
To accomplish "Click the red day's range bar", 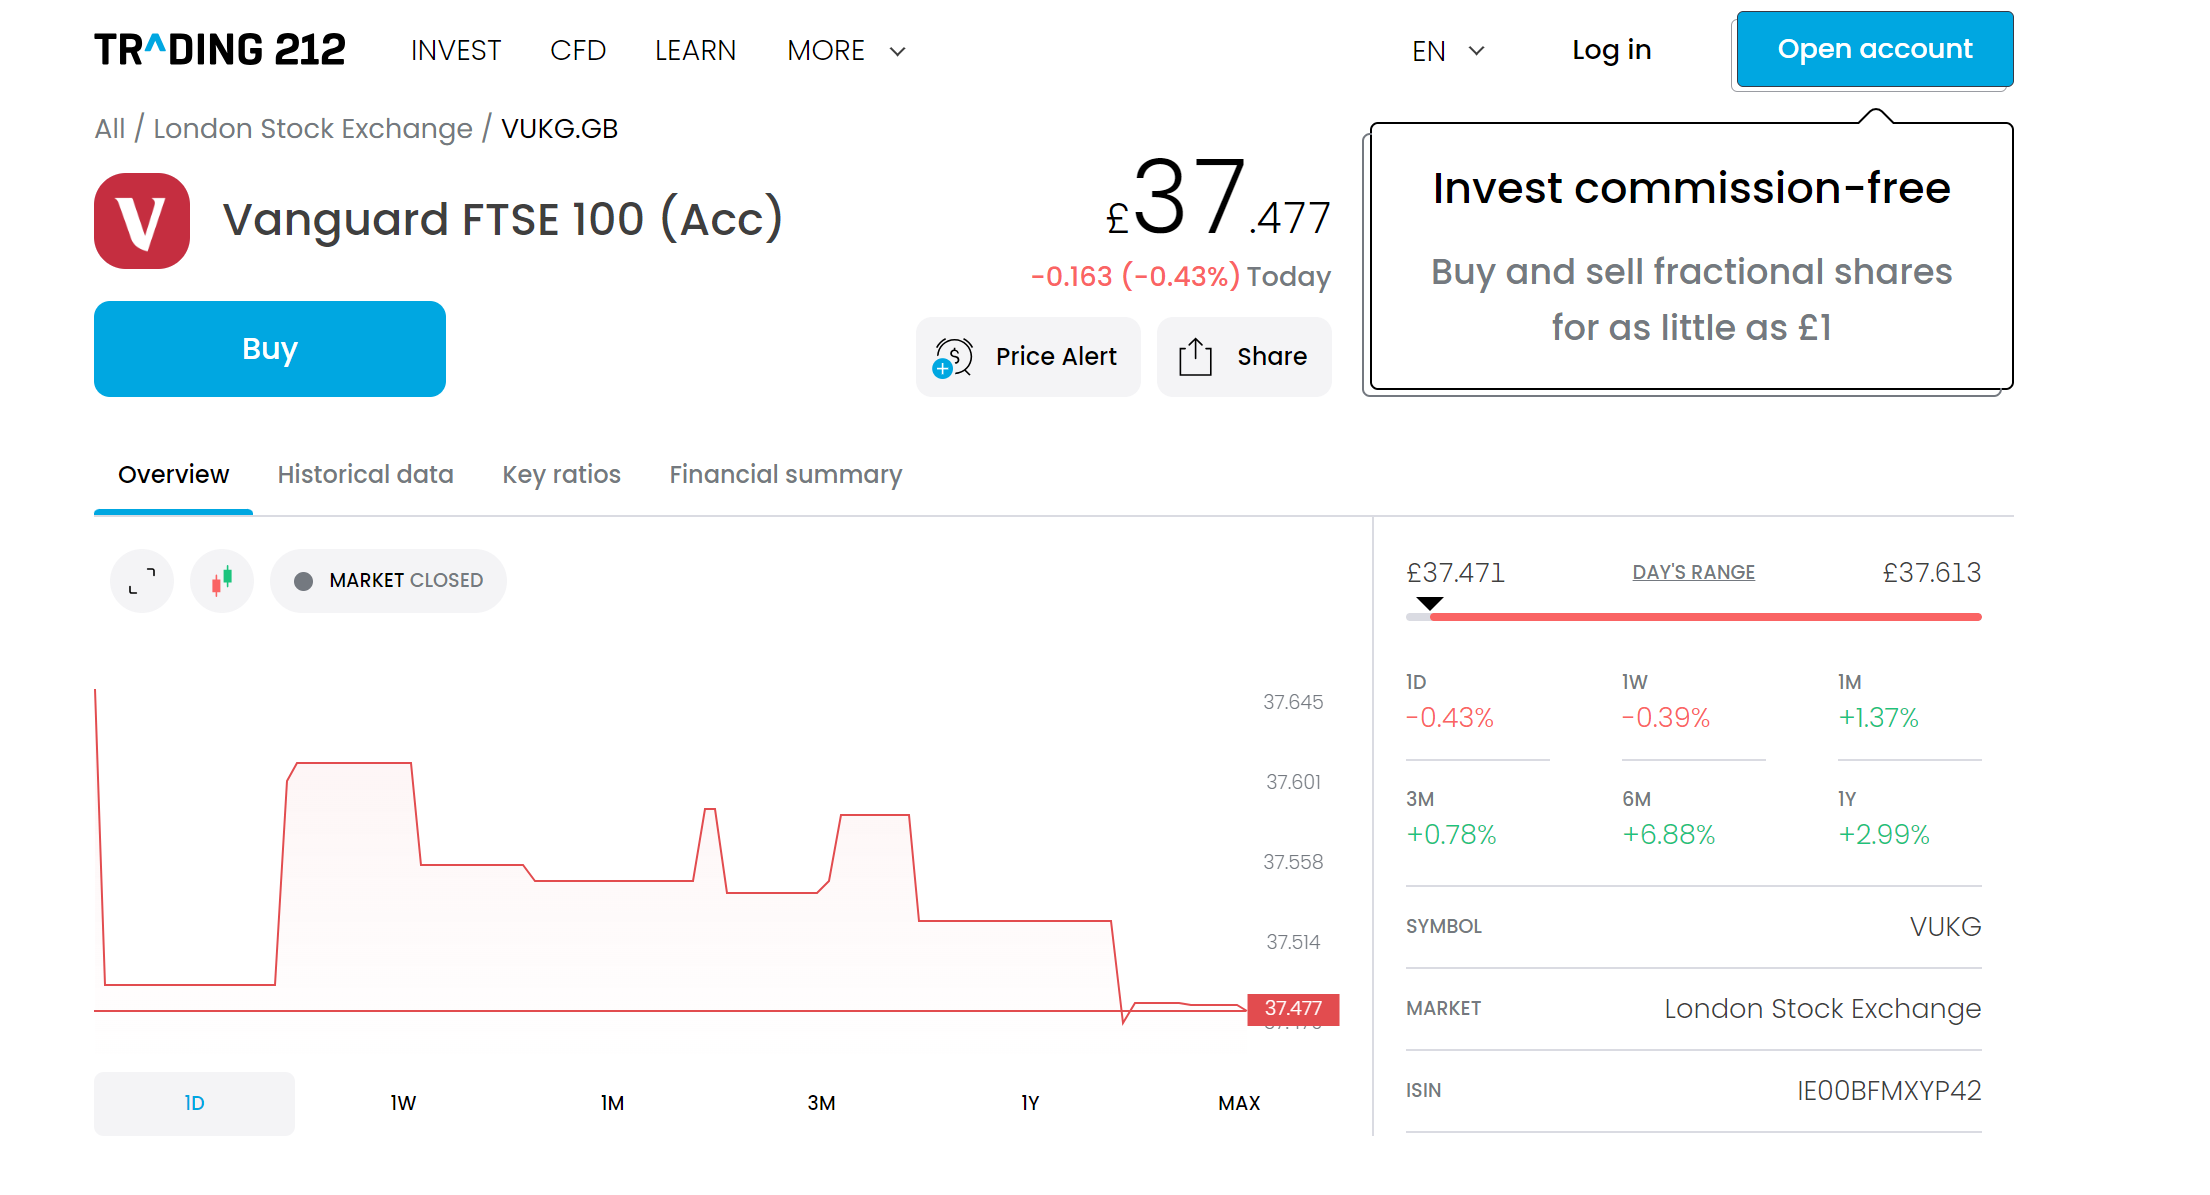I will [x=1705, y=617].
